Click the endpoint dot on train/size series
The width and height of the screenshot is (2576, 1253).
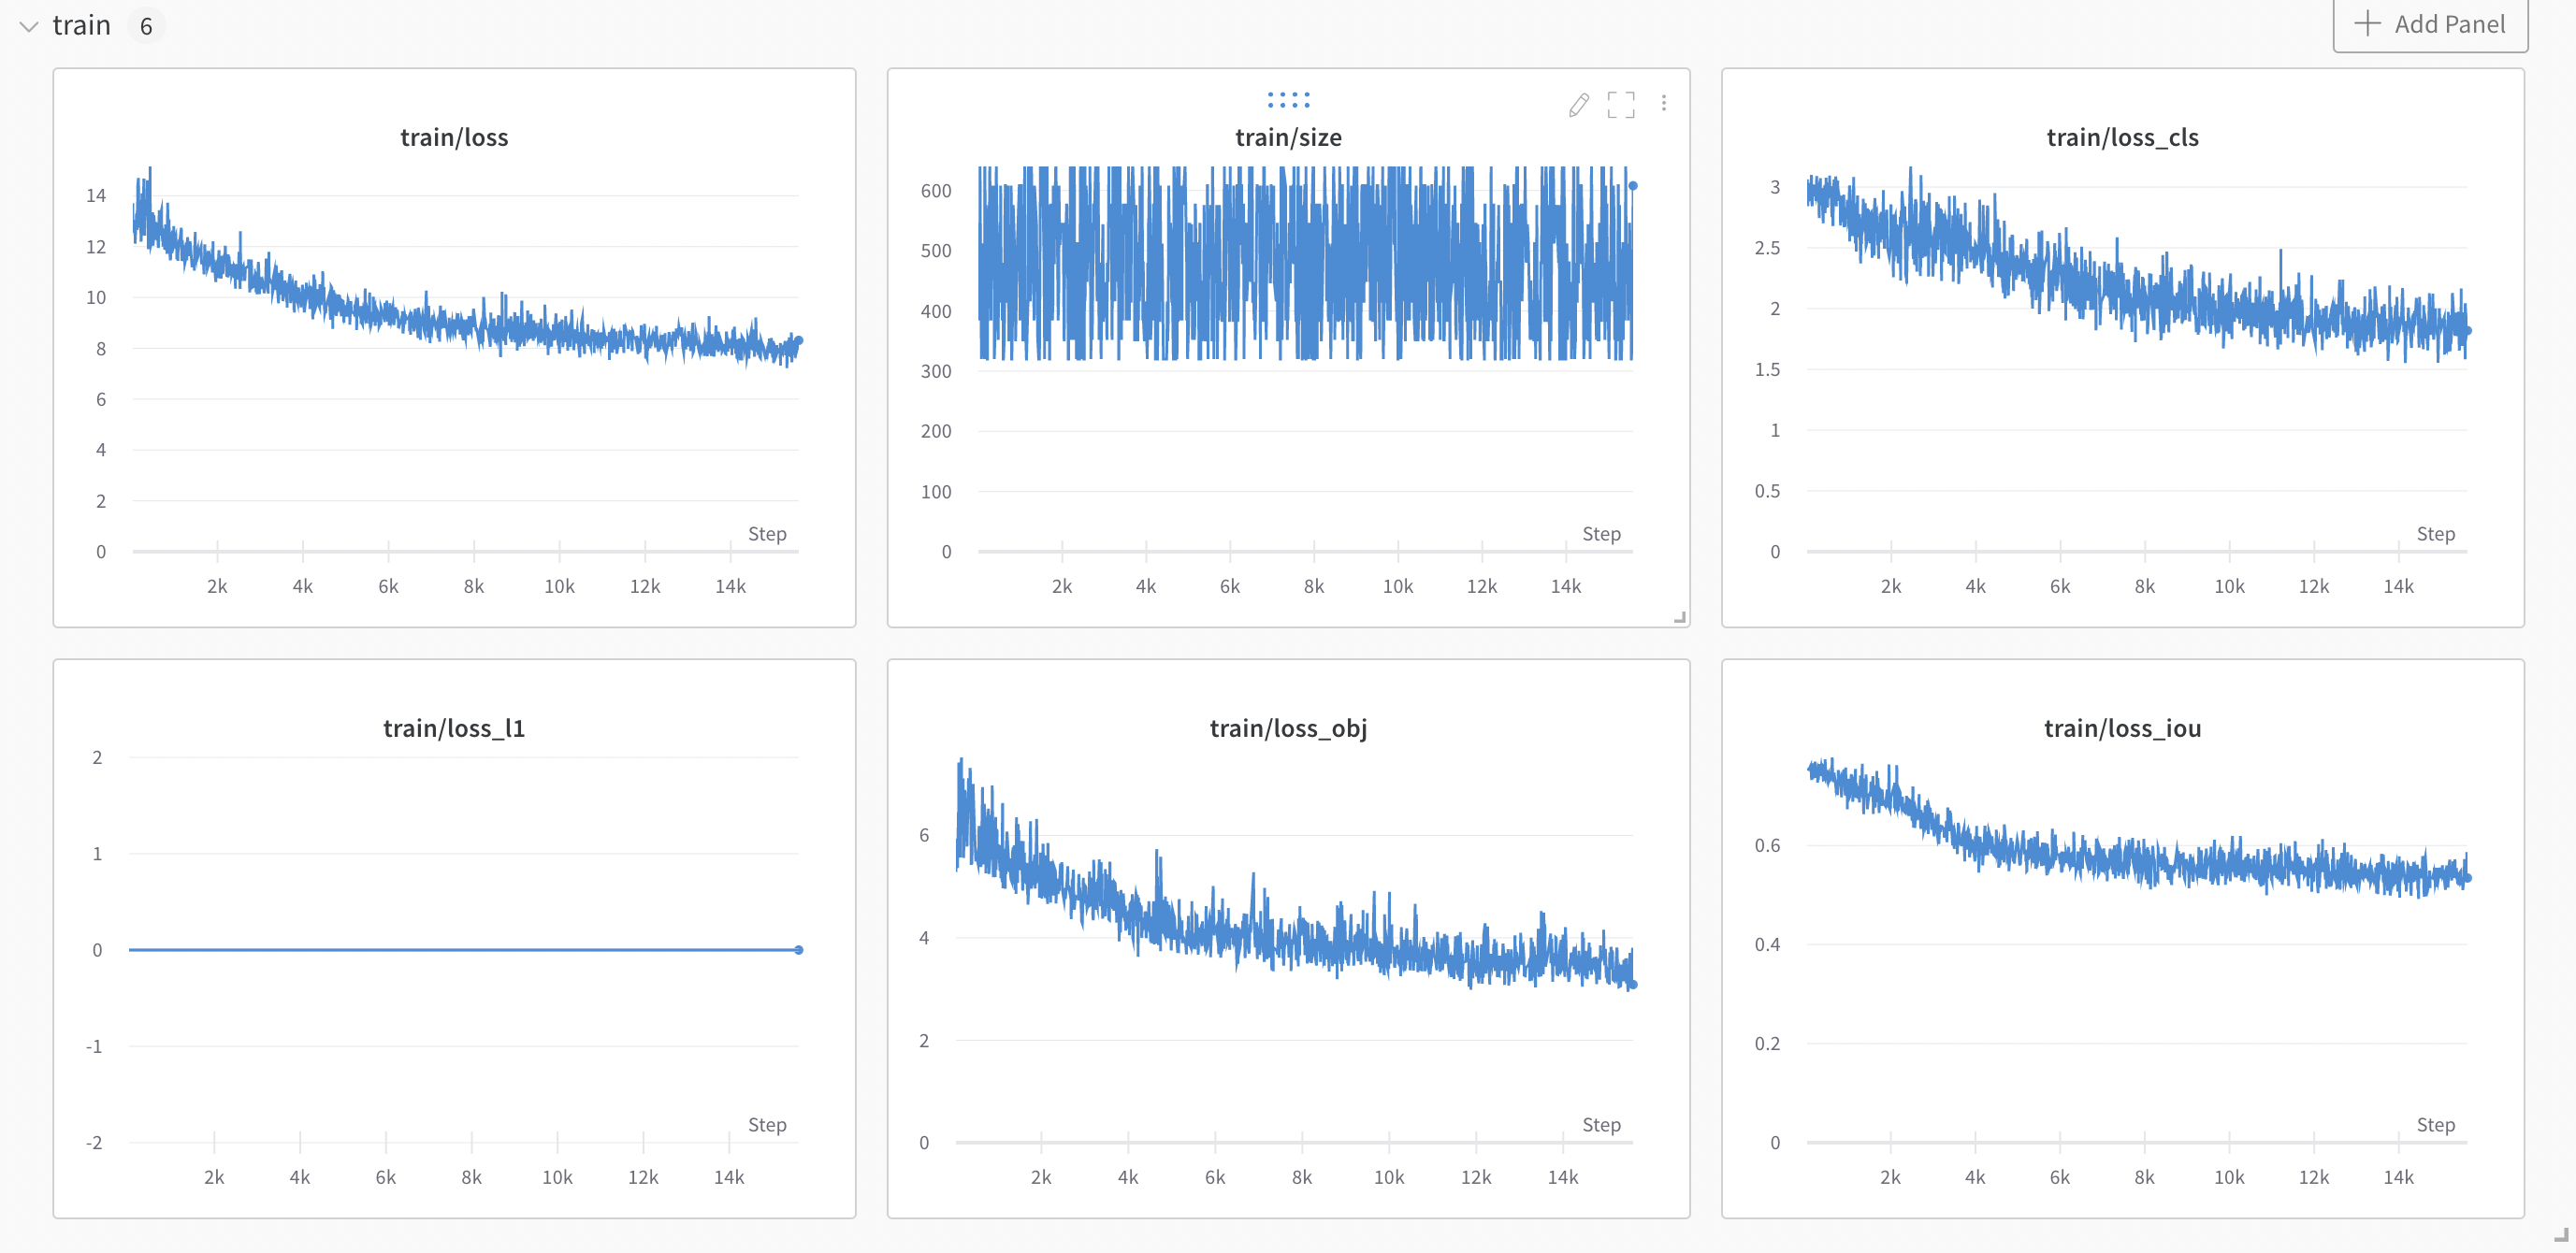tap(1634, 184)
